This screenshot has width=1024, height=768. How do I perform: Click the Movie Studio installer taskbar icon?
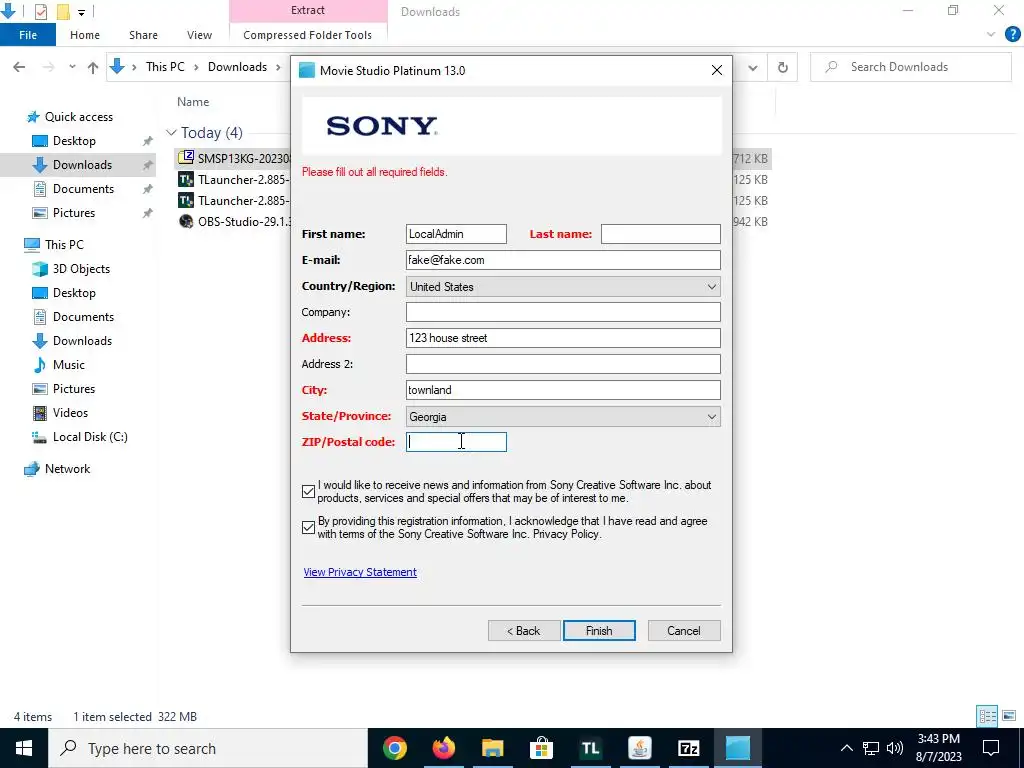(x=738, y=748)
